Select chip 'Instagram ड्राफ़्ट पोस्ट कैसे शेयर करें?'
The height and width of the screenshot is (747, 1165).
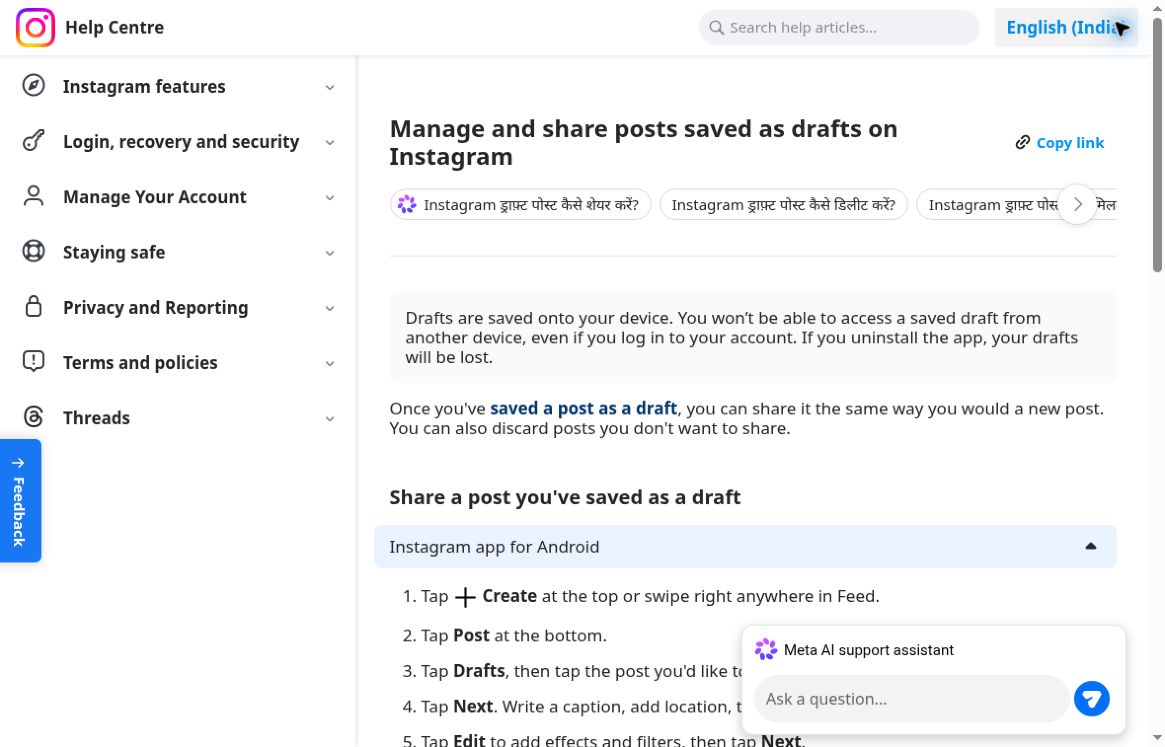520,204
